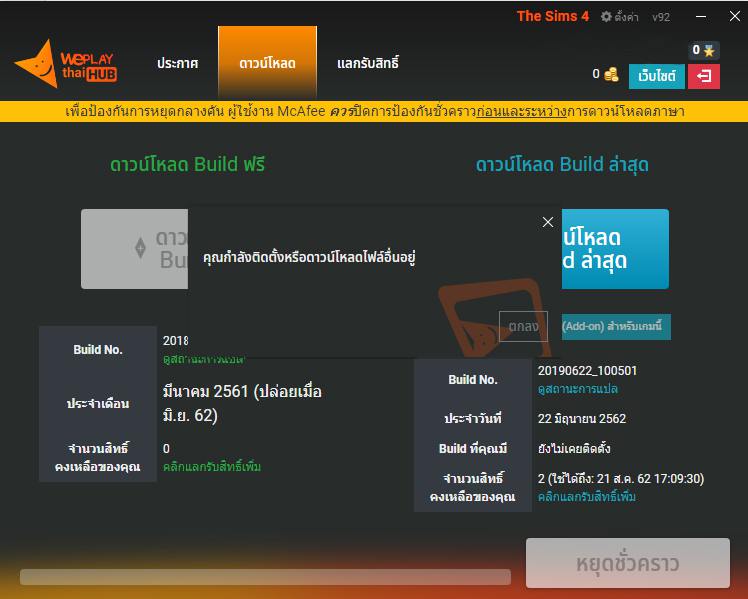Click the date 22 มิถุนายน 2562
Viewport: 748px width, 599px height.
click(582, 419)
